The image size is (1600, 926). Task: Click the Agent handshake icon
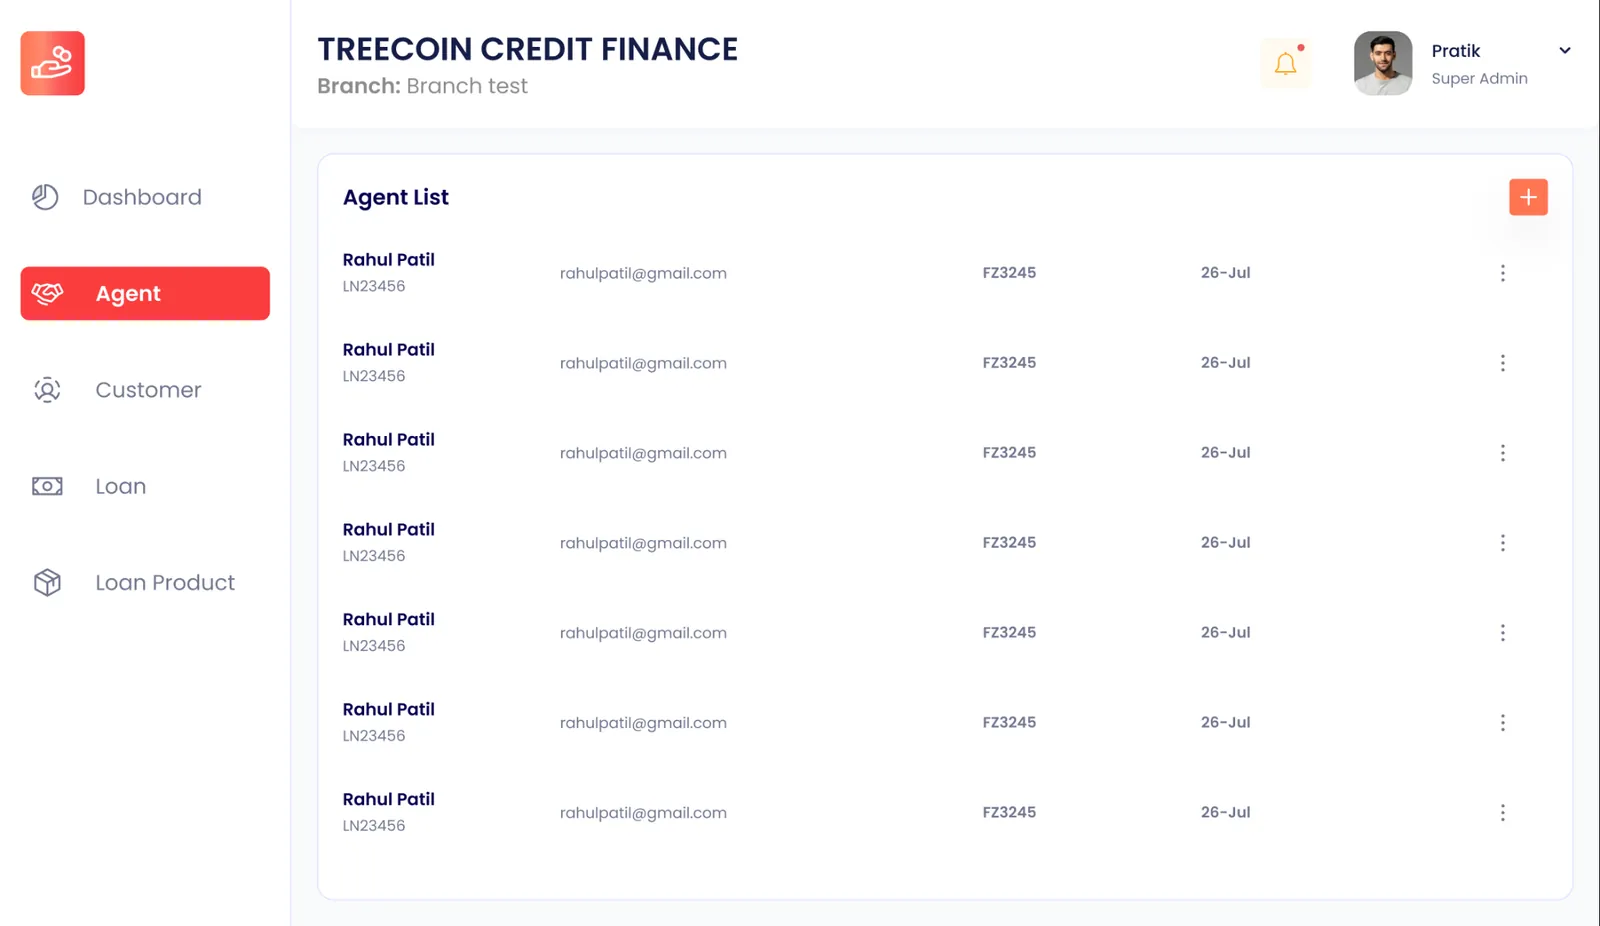pyautogui.click(x=47, y=293)
